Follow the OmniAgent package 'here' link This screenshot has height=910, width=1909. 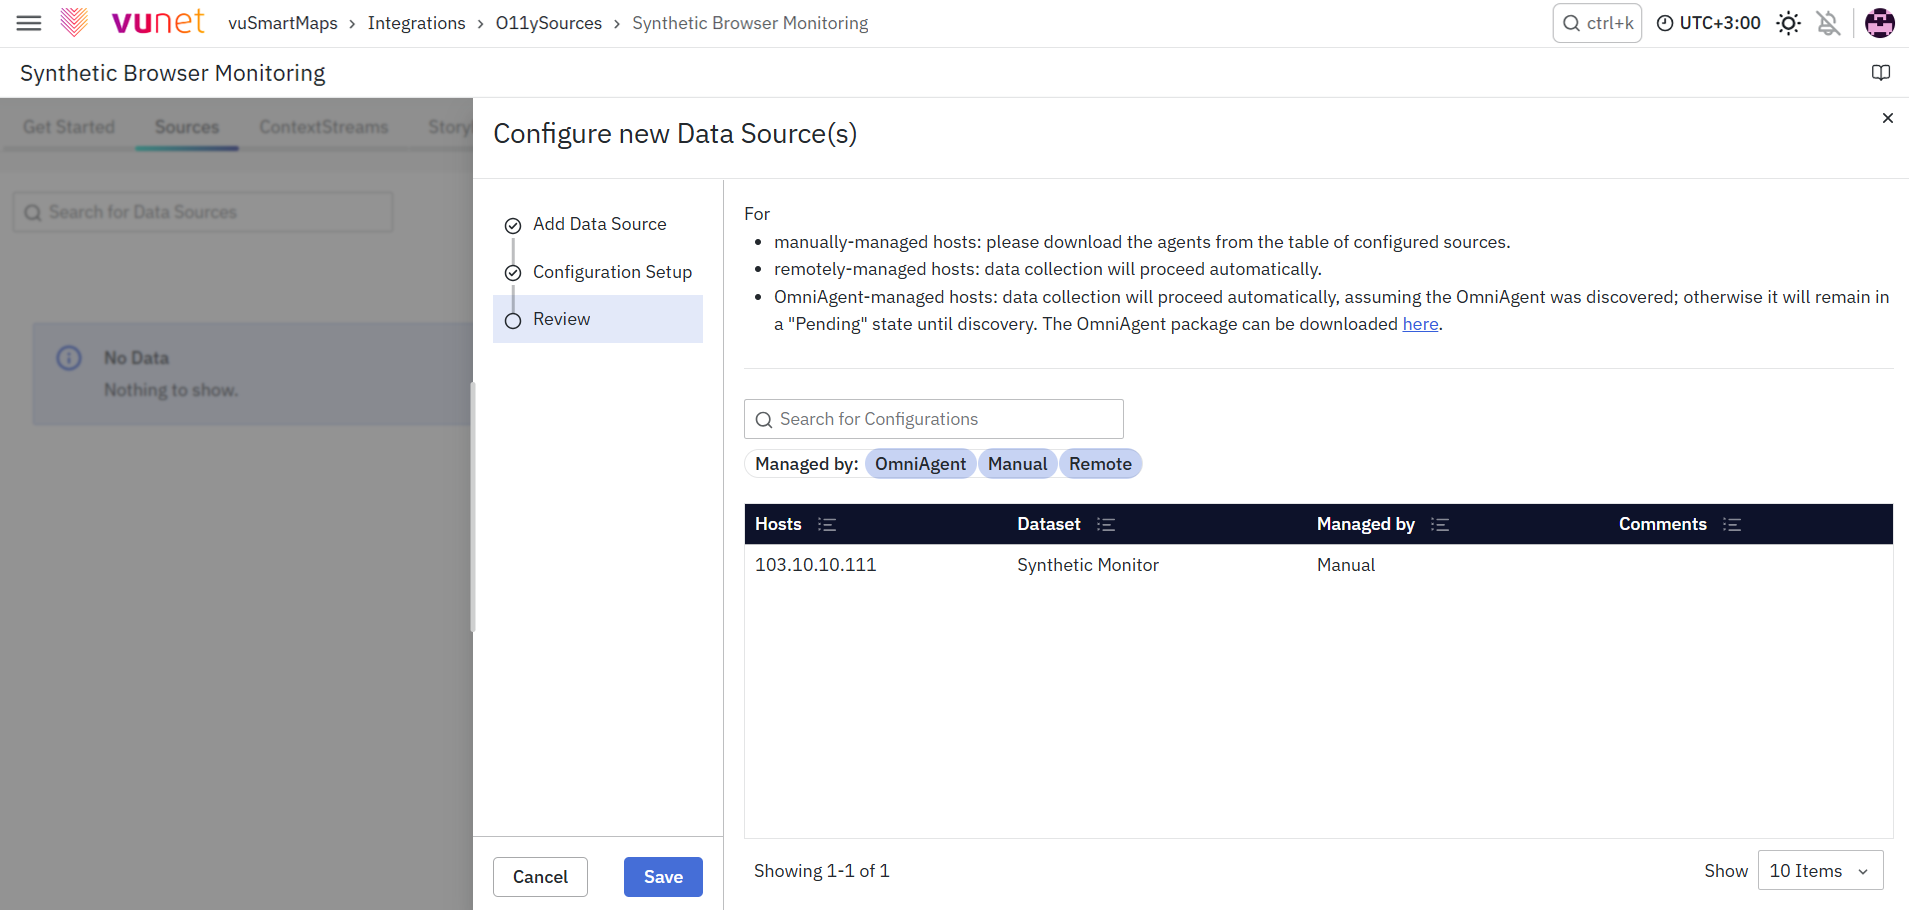pyautogui.click(x=1420, y=324)
